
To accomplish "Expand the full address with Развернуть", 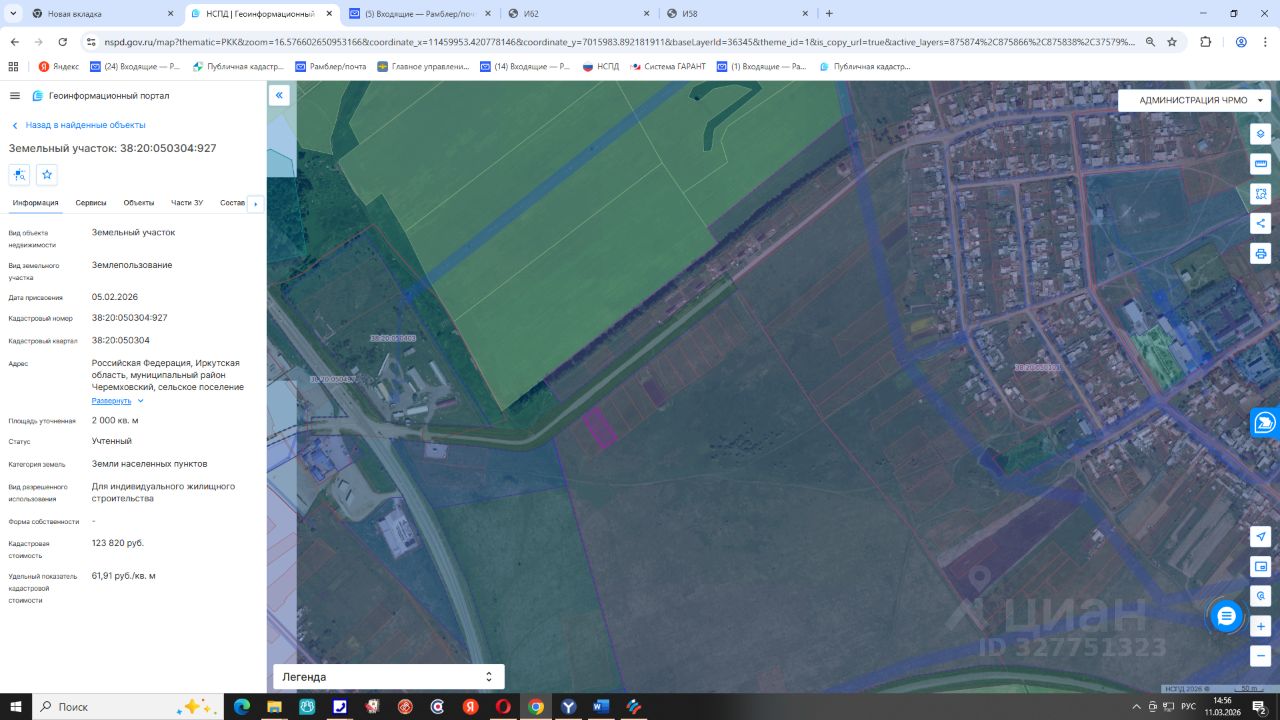I will (117, 400).
